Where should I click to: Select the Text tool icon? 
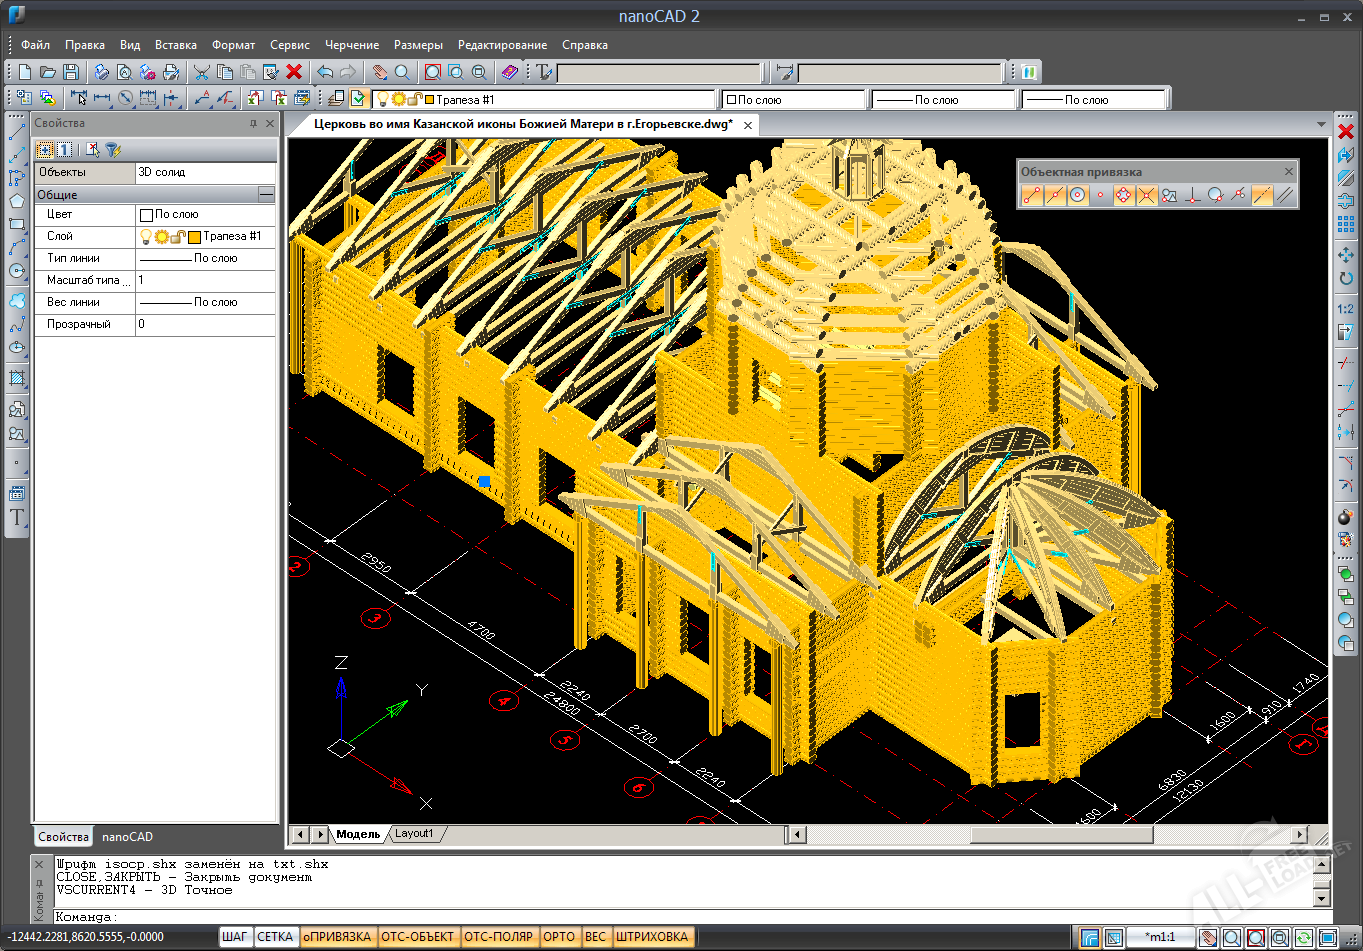[x=17, y=518]
